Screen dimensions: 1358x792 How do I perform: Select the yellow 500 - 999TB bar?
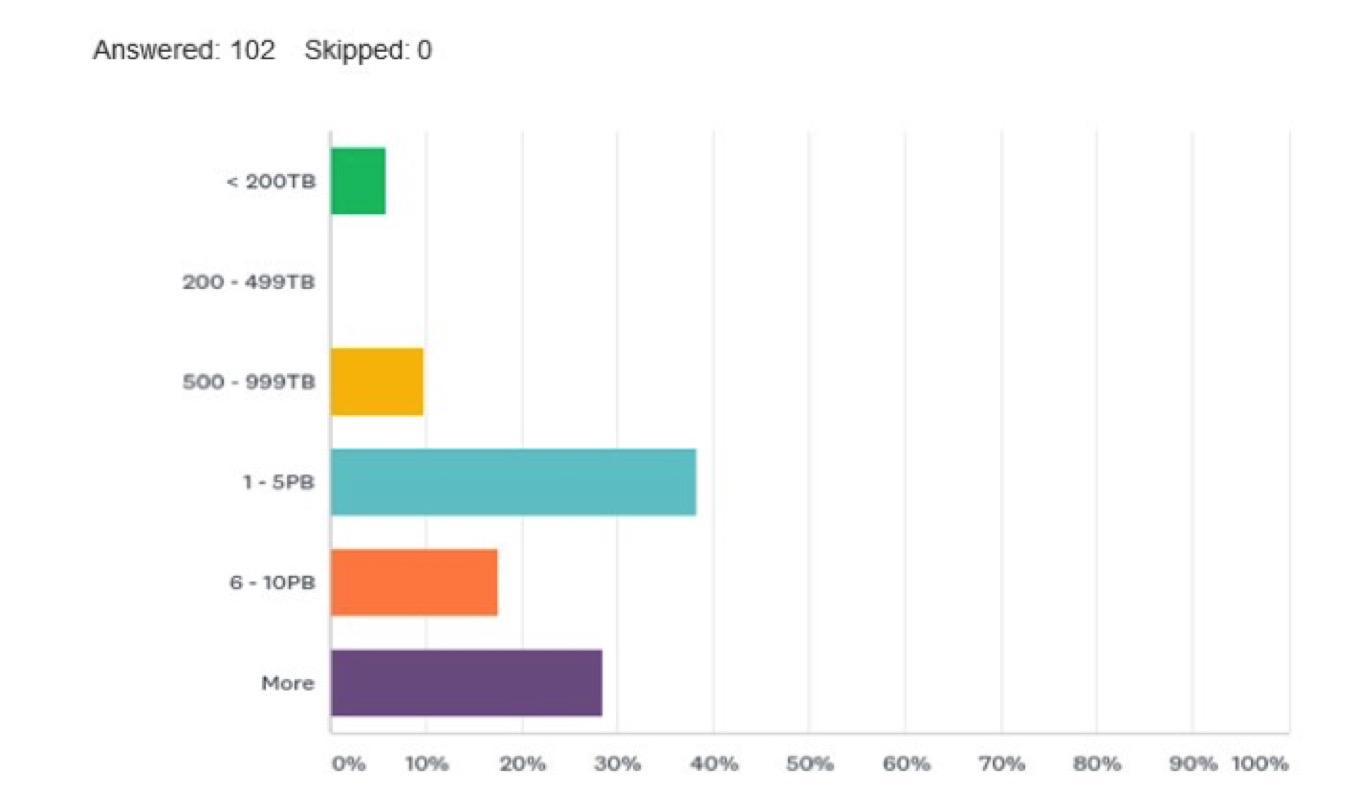(x=377, y=382)
